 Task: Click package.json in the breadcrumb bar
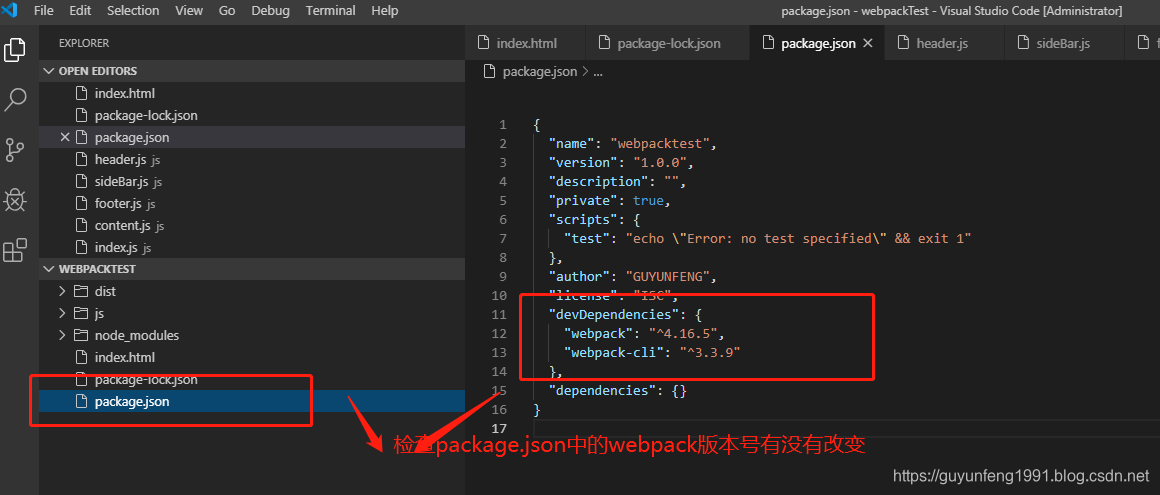pos(539,72)
